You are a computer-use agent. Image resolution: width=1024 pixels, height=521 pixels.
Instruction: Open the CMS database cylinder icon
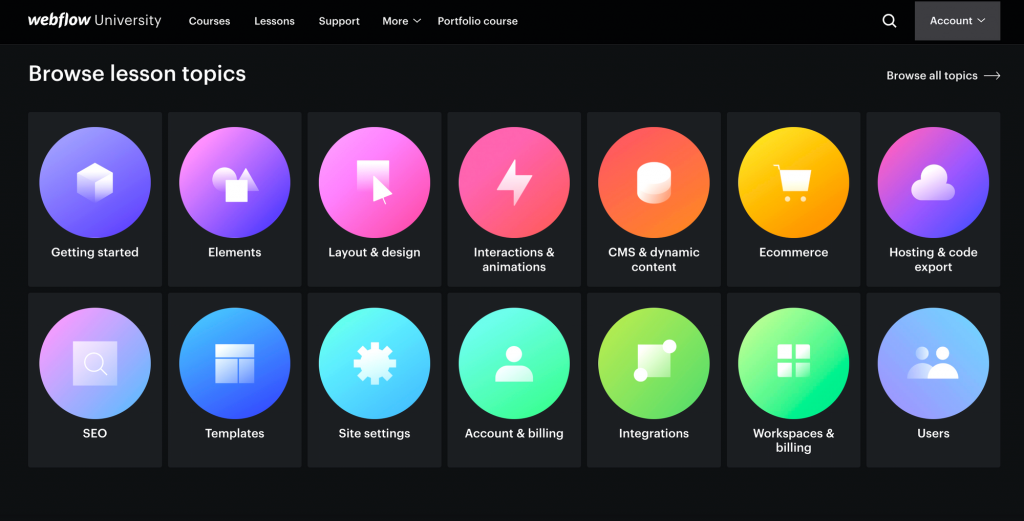(x=654, y=182)
